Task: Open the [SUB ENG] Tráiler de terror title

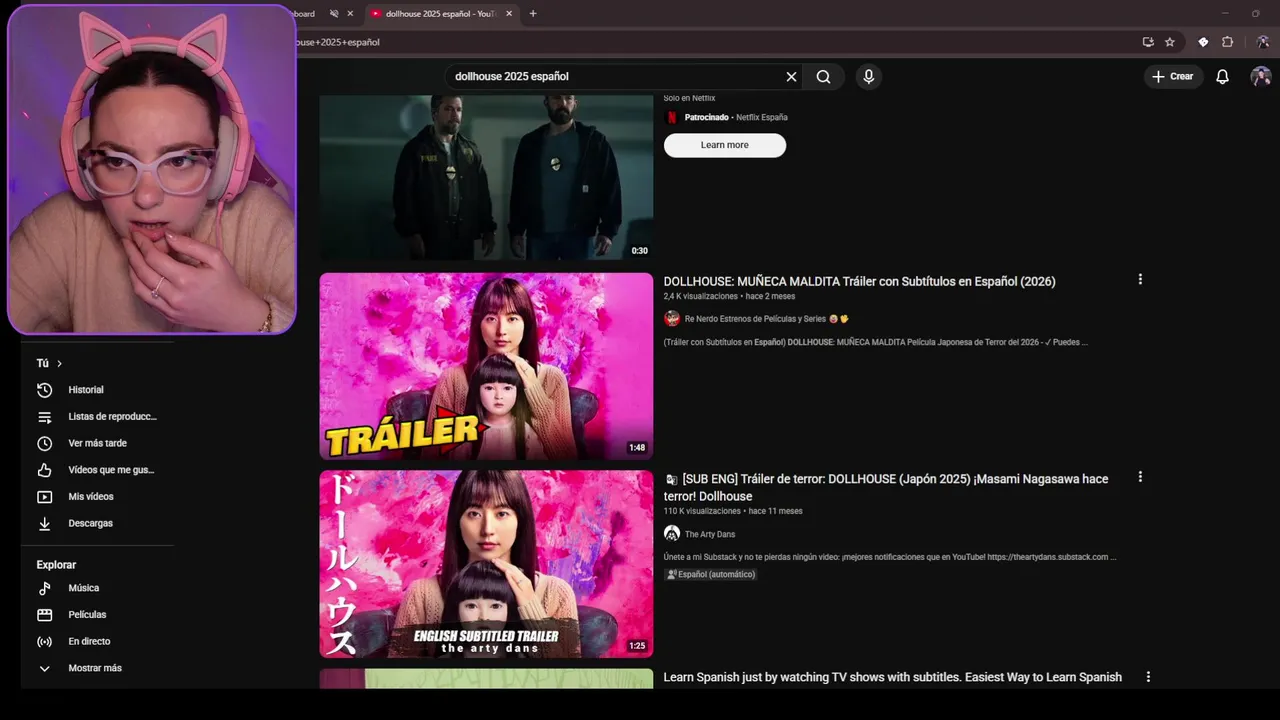Action: point(886,488)
